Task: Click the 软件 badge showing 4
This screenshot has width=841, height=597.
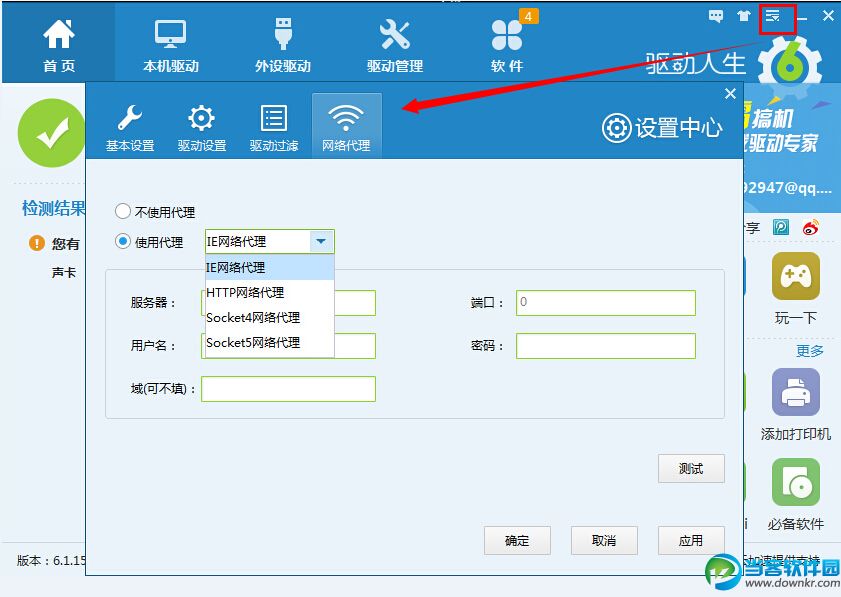Action: [x=528, y=16]
